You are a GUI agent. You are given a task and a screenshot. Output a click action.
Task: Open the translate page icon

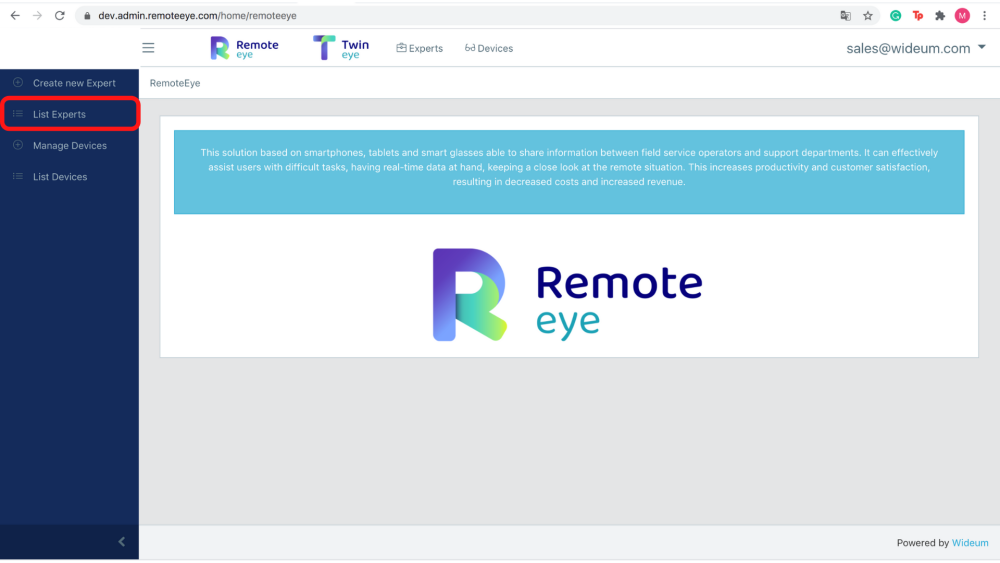coord(846,16)
